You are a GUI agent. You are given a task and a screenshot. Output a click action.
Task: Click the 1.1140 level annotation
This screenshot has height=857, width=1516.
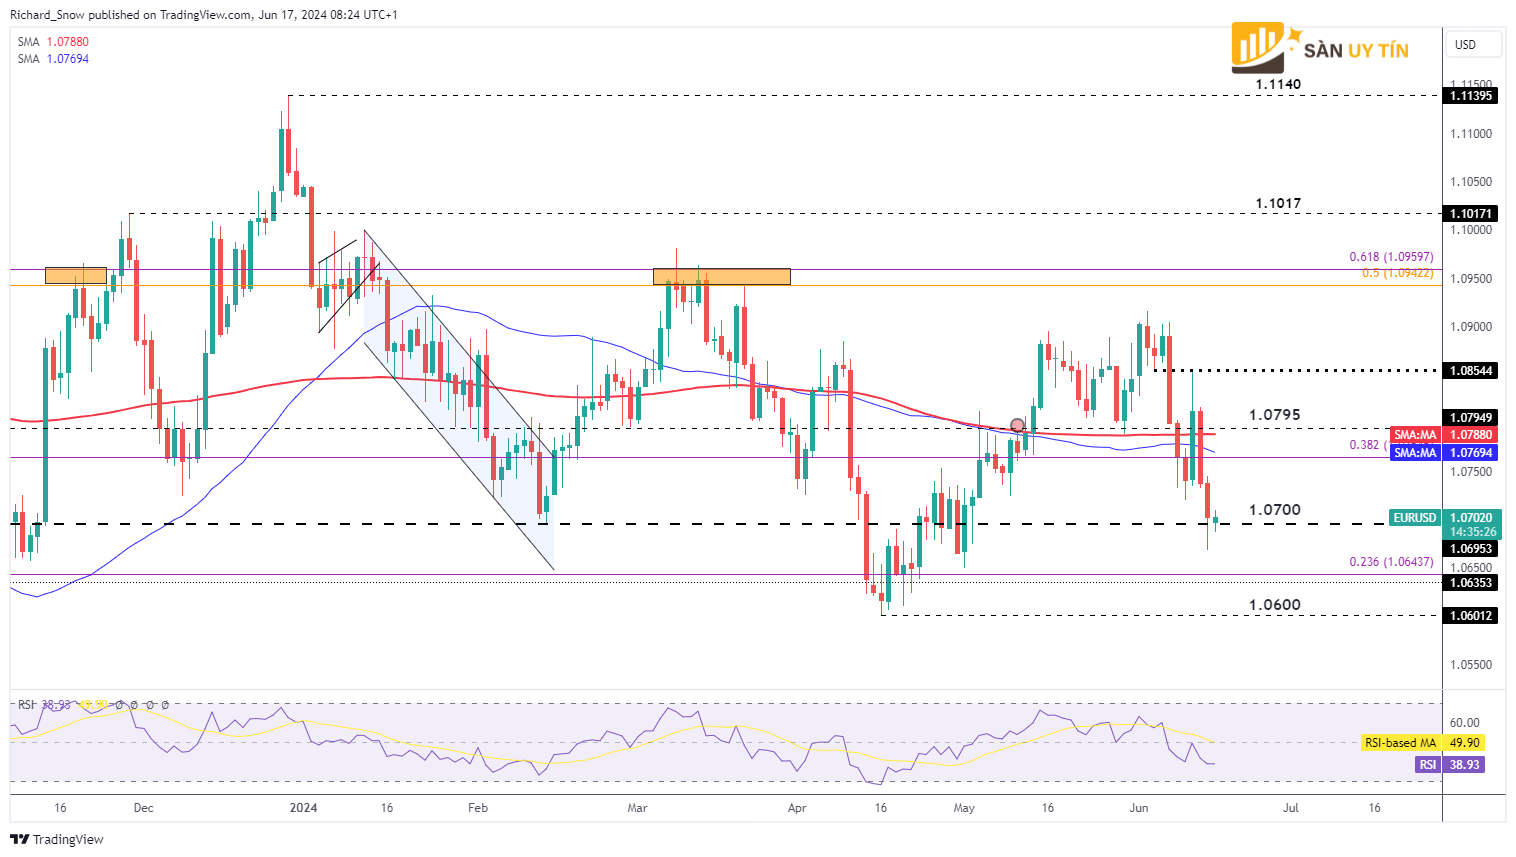1279,85
